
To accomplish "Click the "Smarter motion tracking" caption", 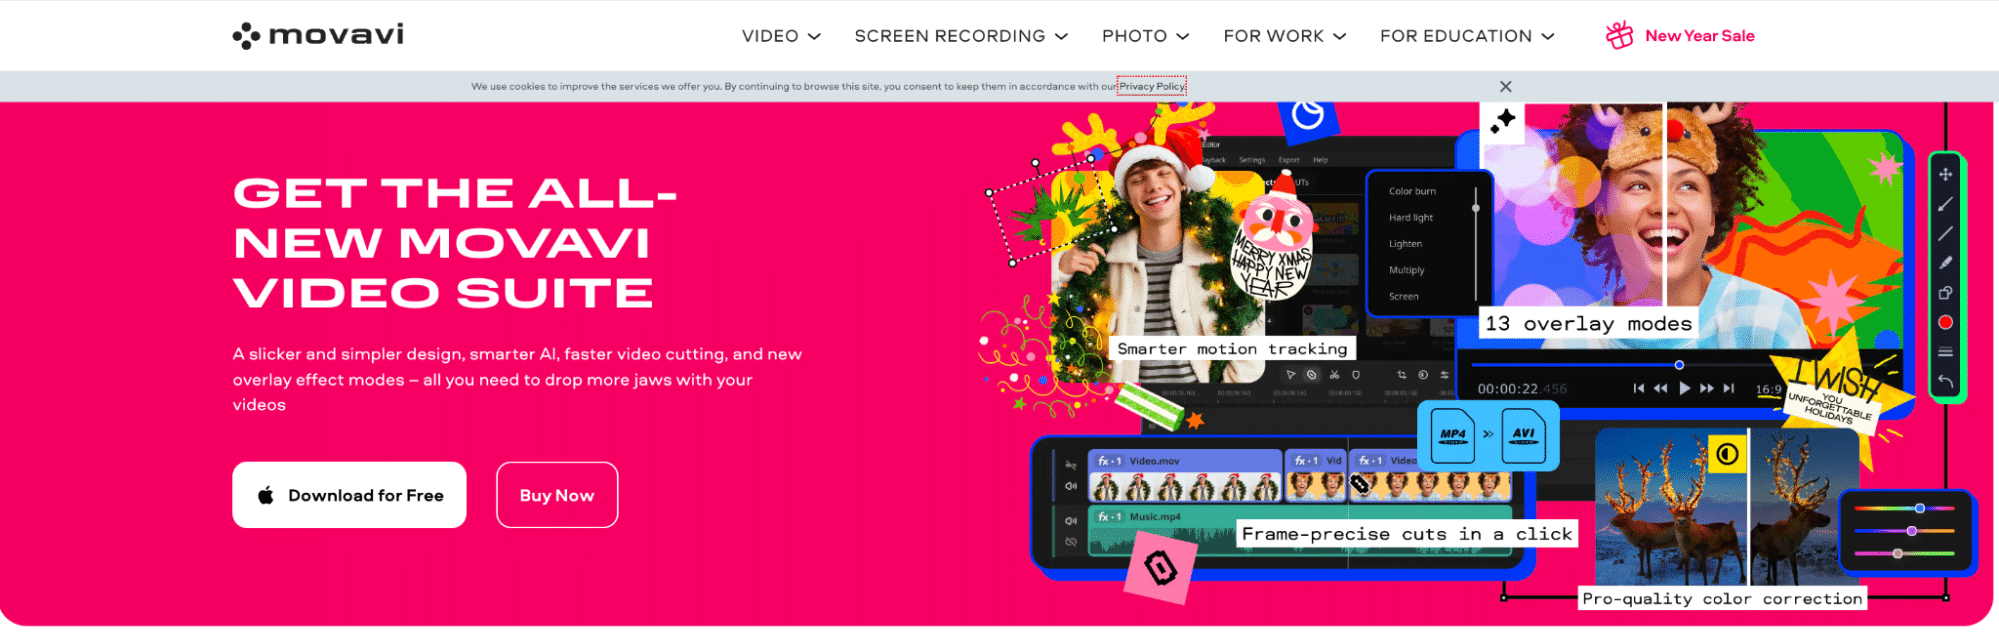I will (1232, 349).
